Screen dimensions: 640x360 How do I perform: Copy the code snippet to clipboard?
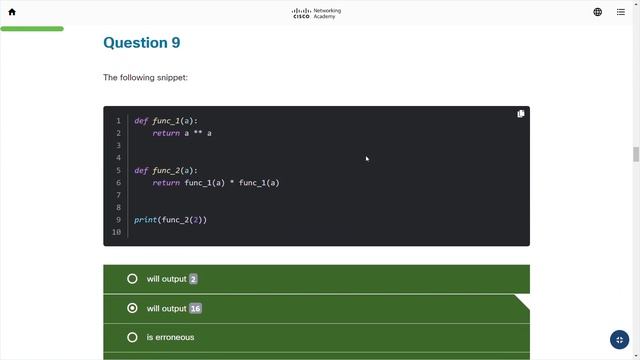[x=520, y=114]
